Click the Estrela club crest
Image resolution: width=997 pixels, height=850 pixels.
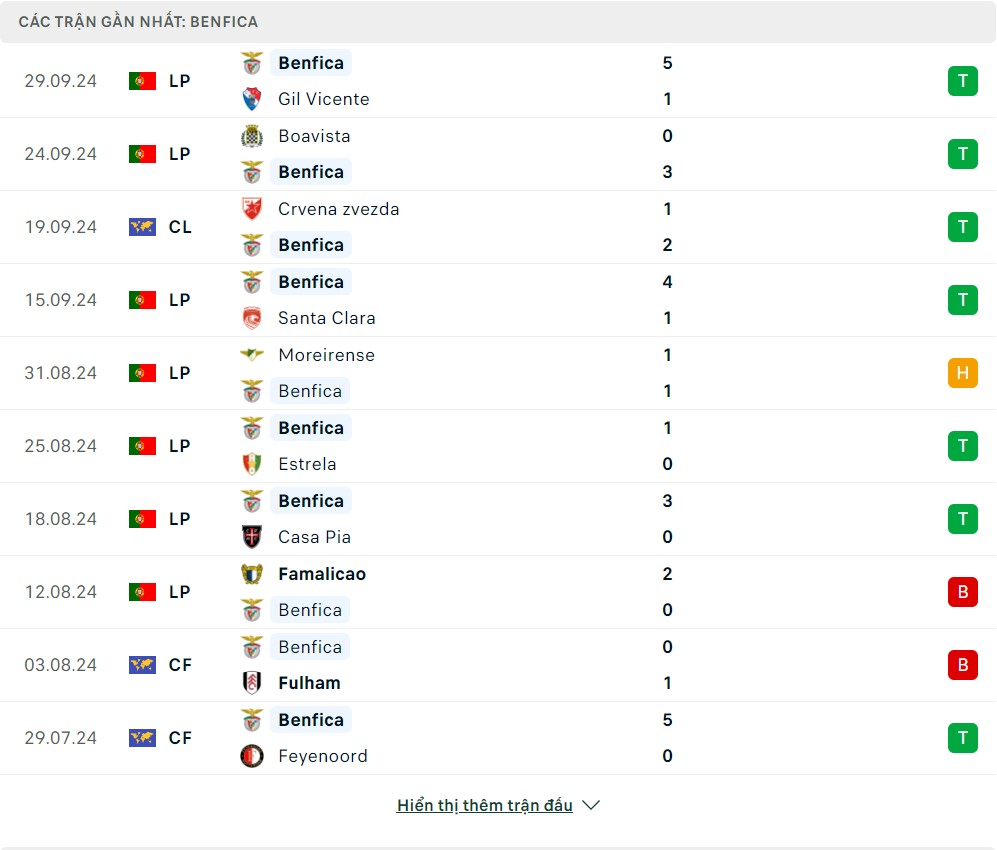[x=252, y=464]
